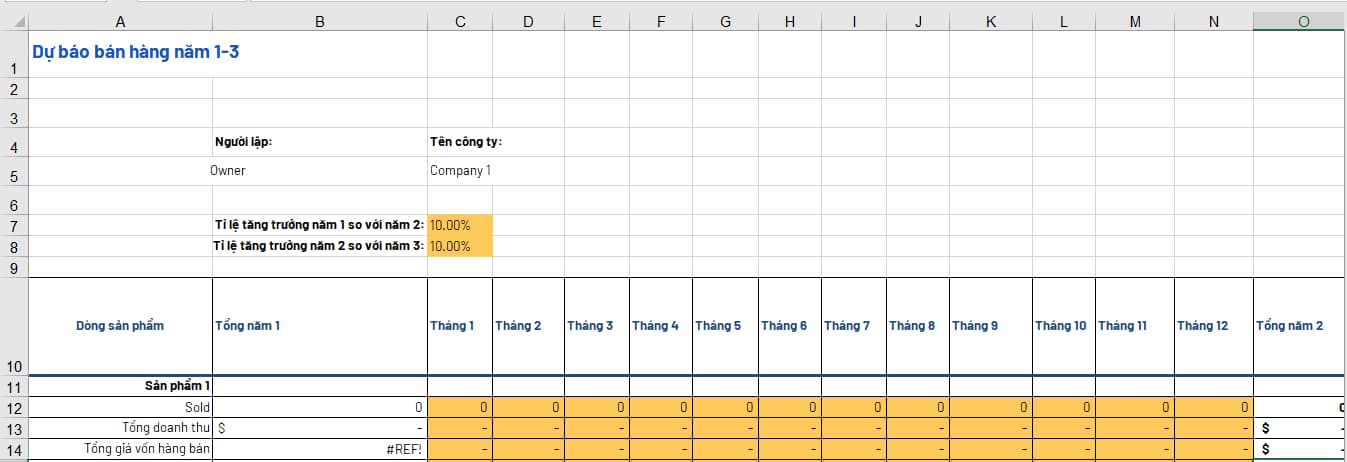1347x462 pixels.
Task: Select the 'Owner' cell
Action: click(x=228, y=171)
